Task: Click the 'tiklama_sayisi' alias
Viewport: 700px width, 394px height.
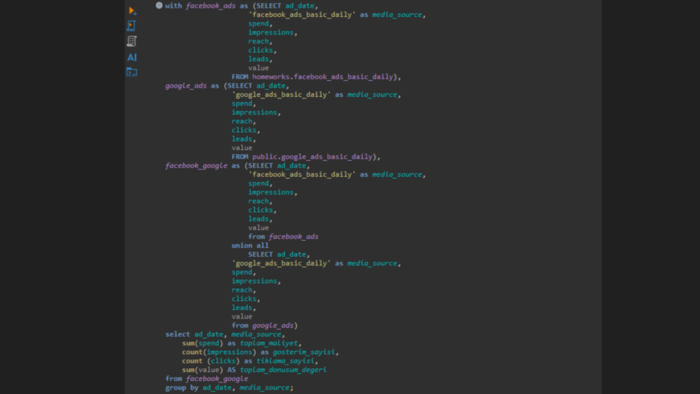Action: click(x=285, y=361)
